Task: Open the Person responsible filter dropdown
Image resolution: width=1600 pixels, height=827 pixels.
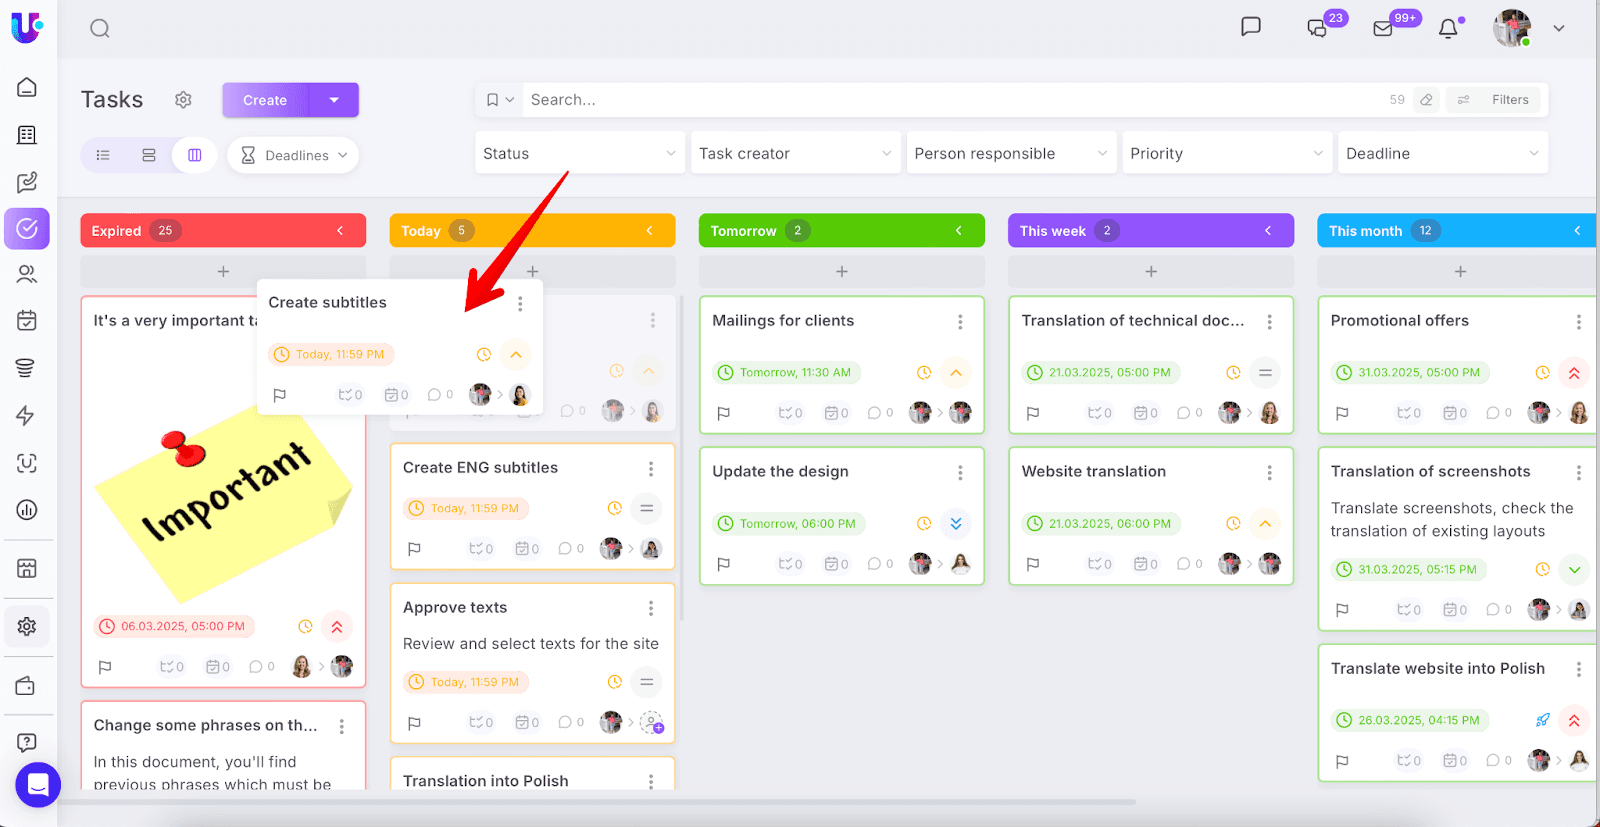Action: (x=1012, y=153)
